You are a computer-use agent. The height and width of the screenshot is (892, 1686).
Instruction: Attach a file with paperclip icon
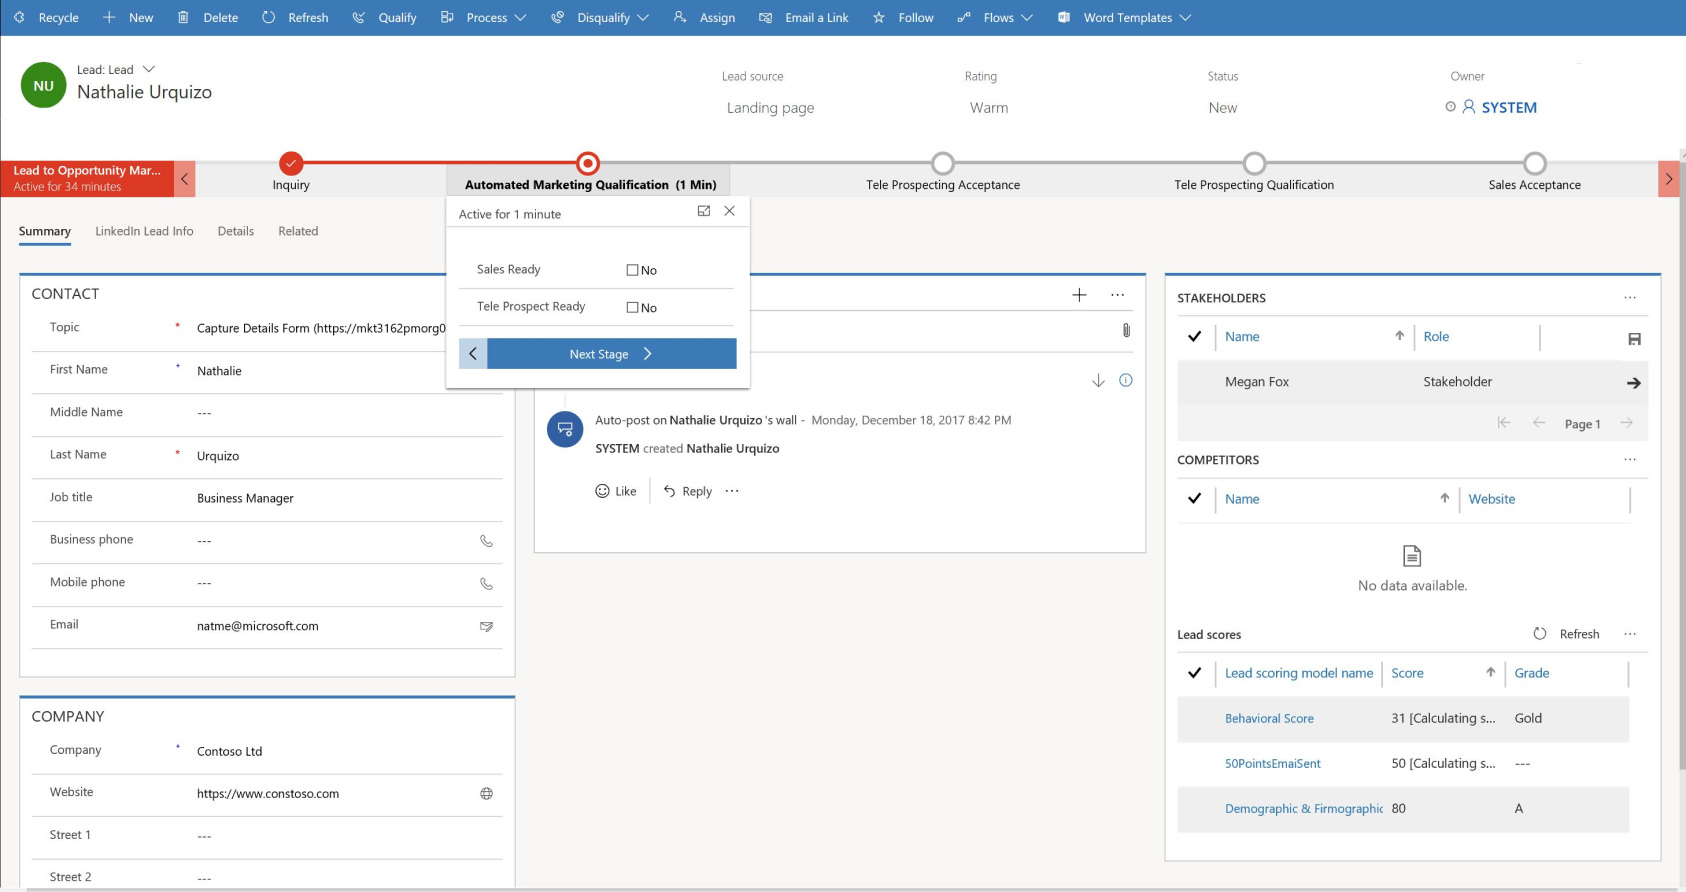point(1126,330)
